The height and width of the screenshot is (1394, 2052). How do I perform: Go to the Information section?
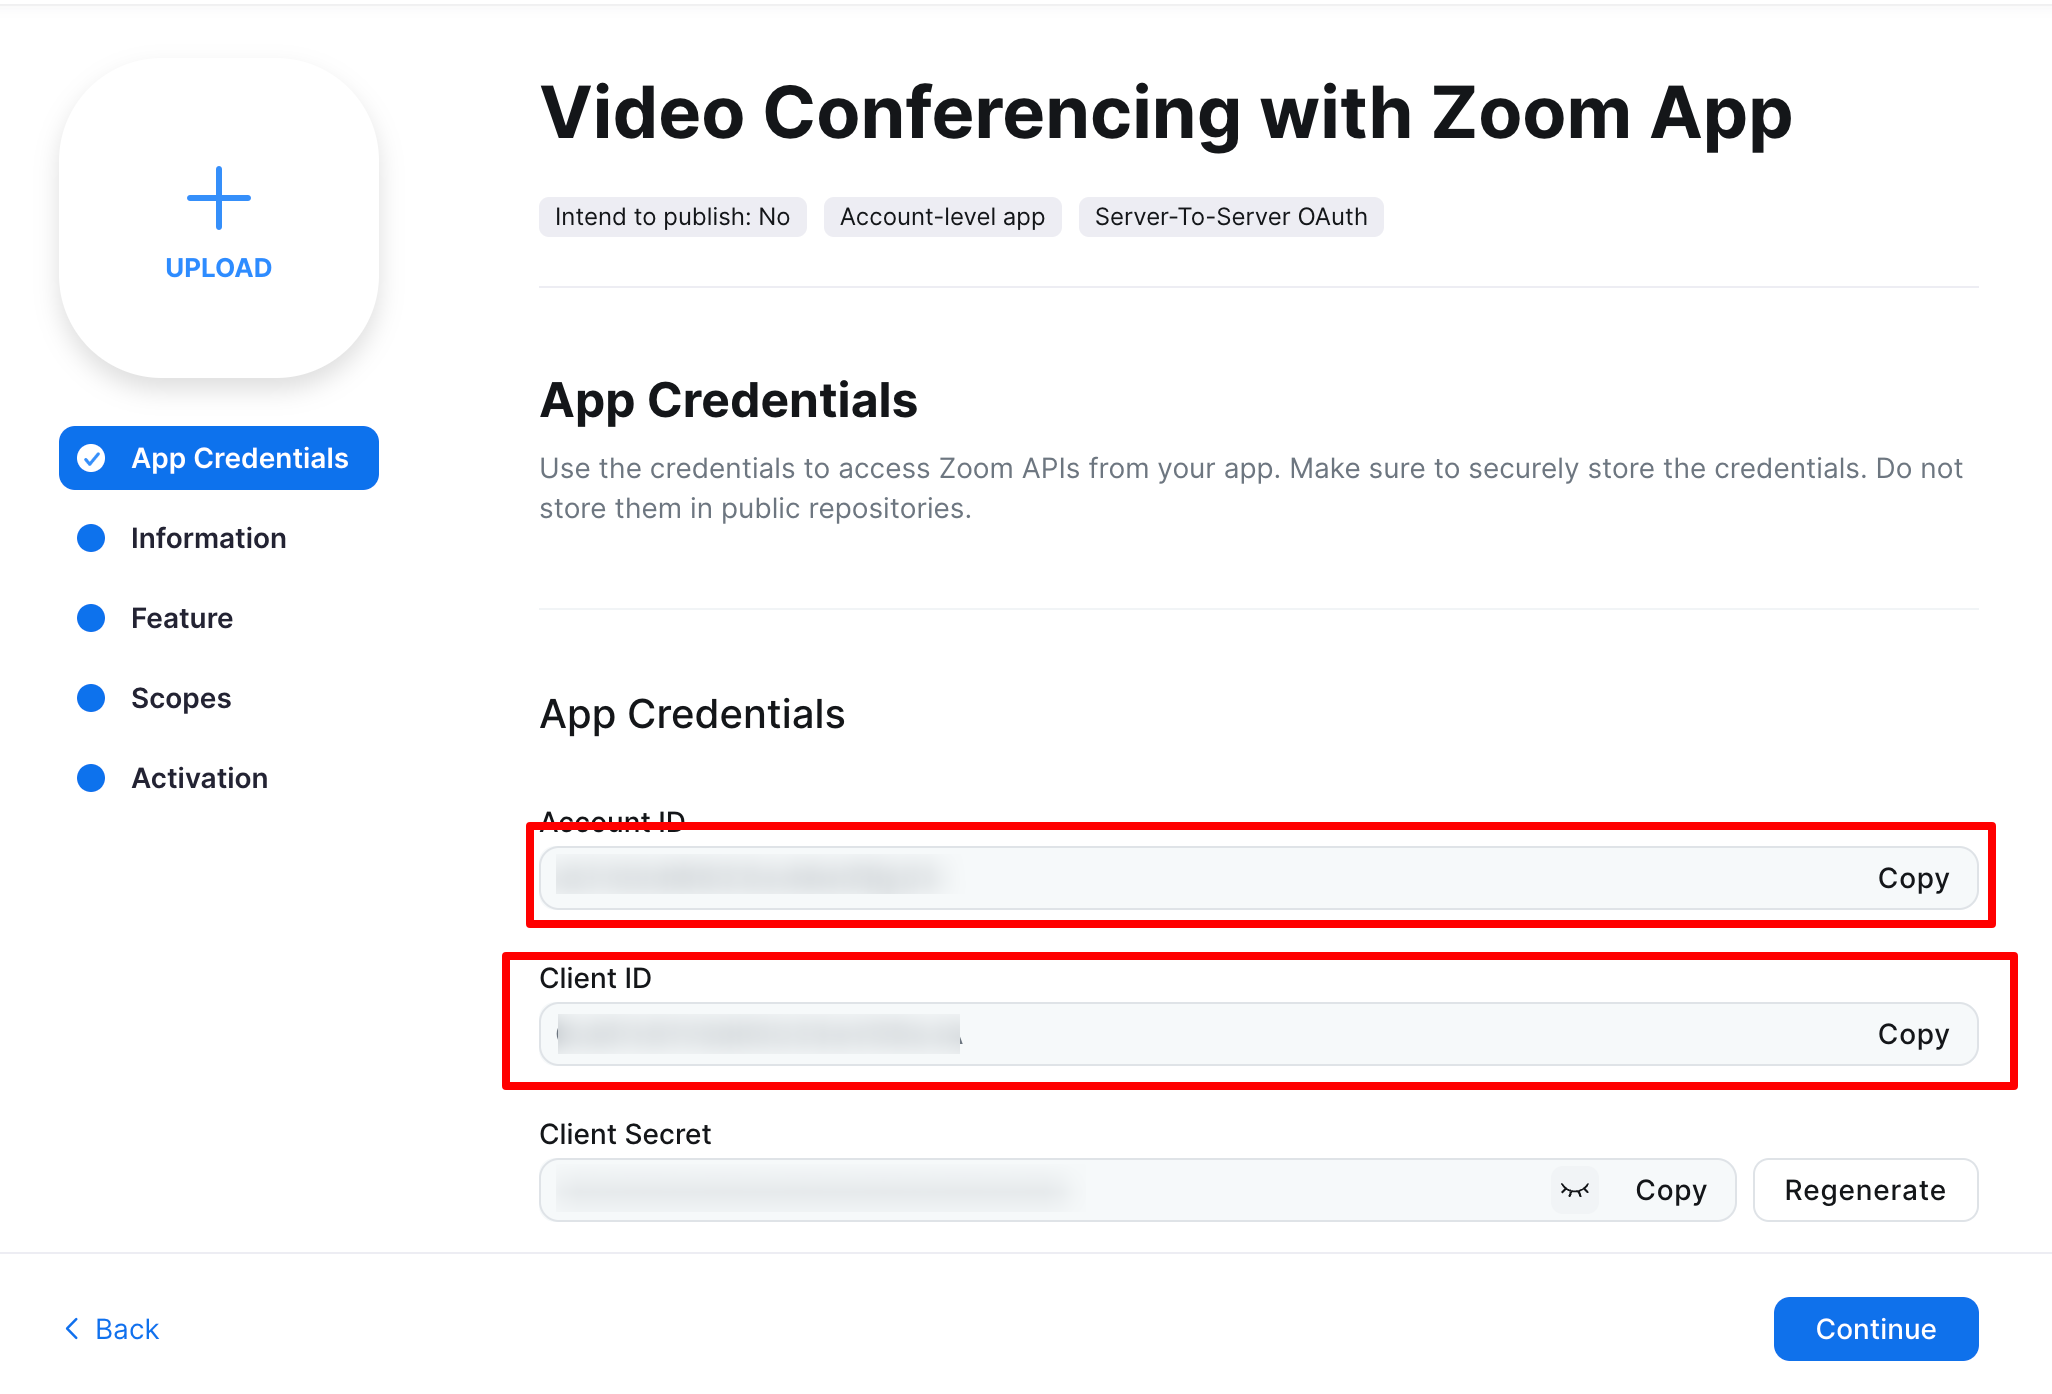click(x=208, y=538)
